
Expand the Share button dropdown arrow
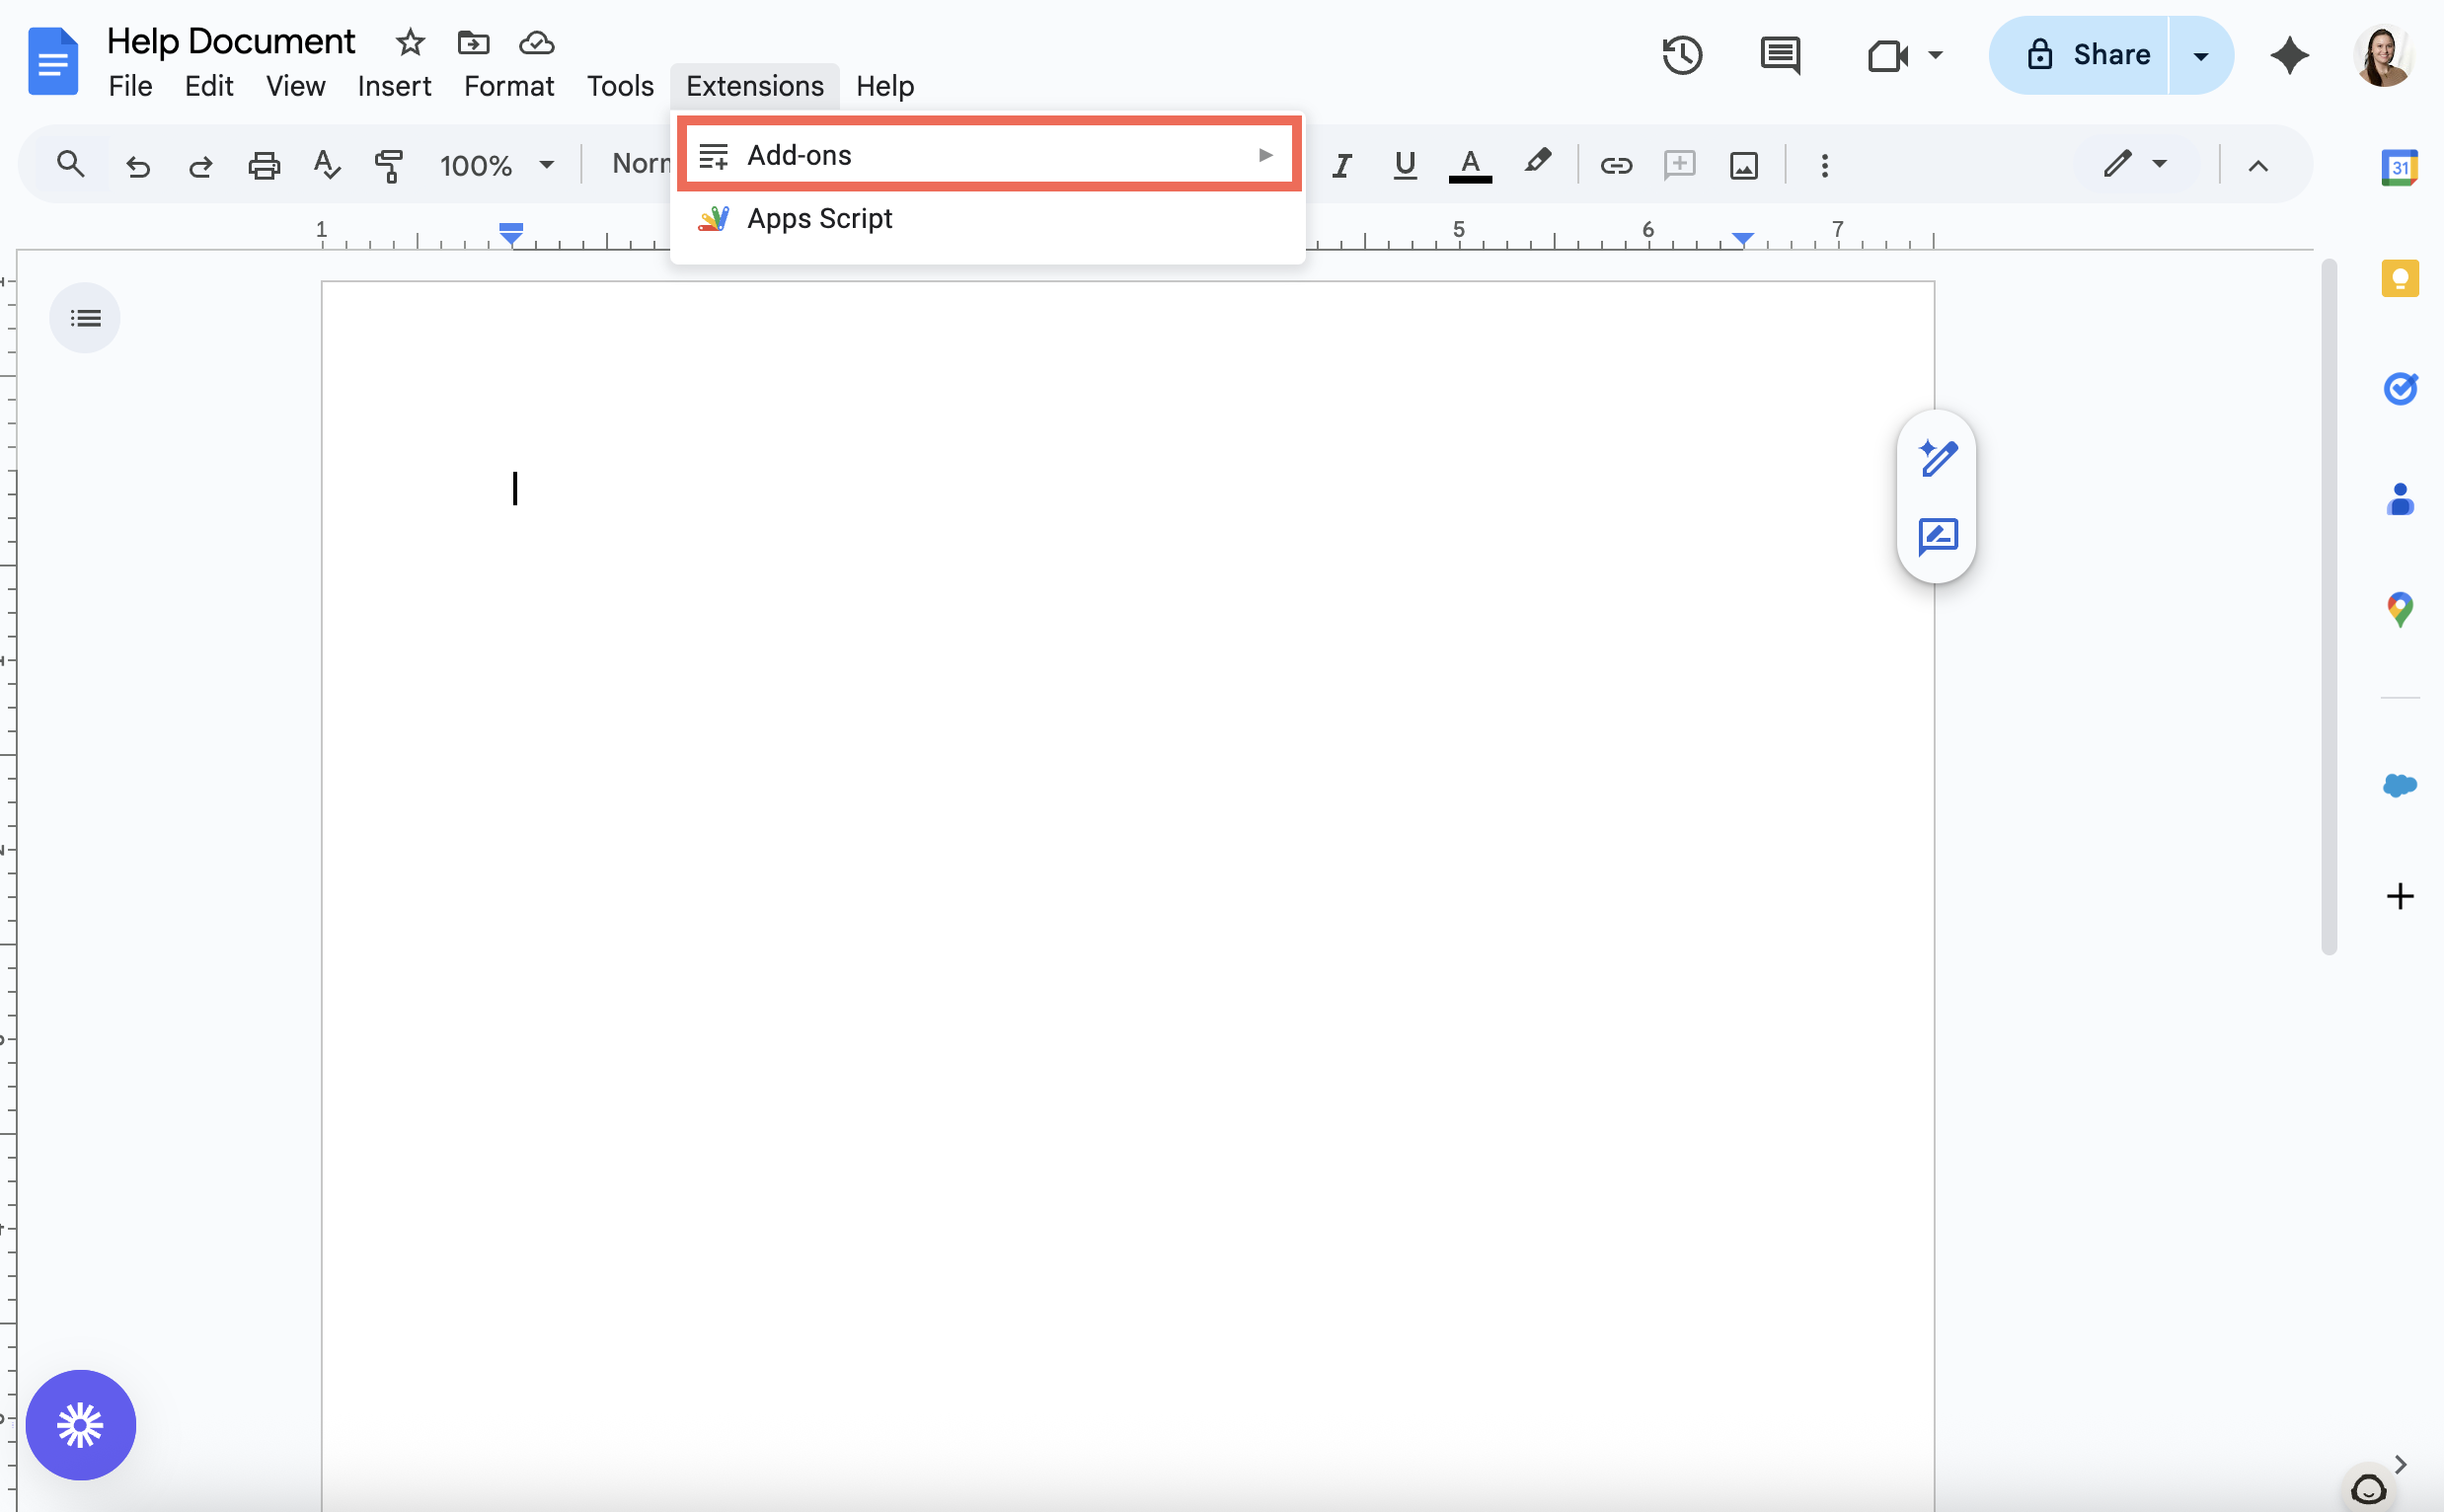(2199, 55)
